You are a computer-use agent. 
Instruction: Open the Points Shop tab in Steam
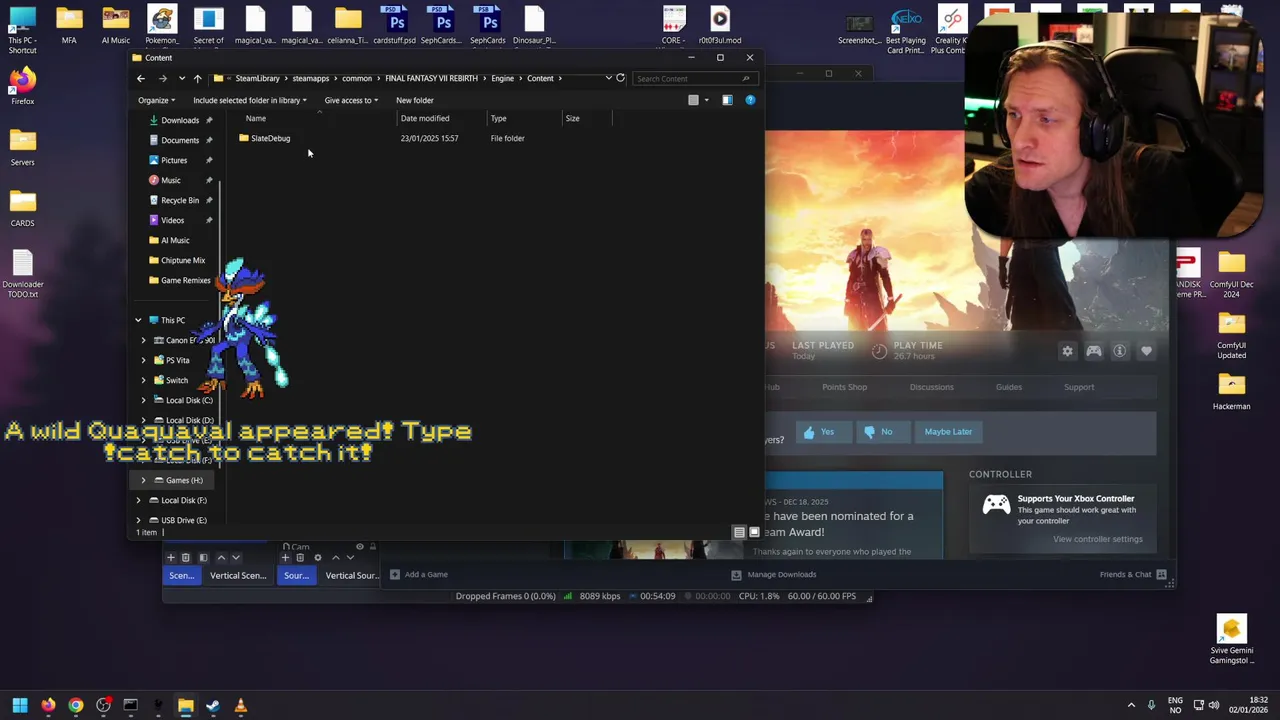tap(844, 387)
